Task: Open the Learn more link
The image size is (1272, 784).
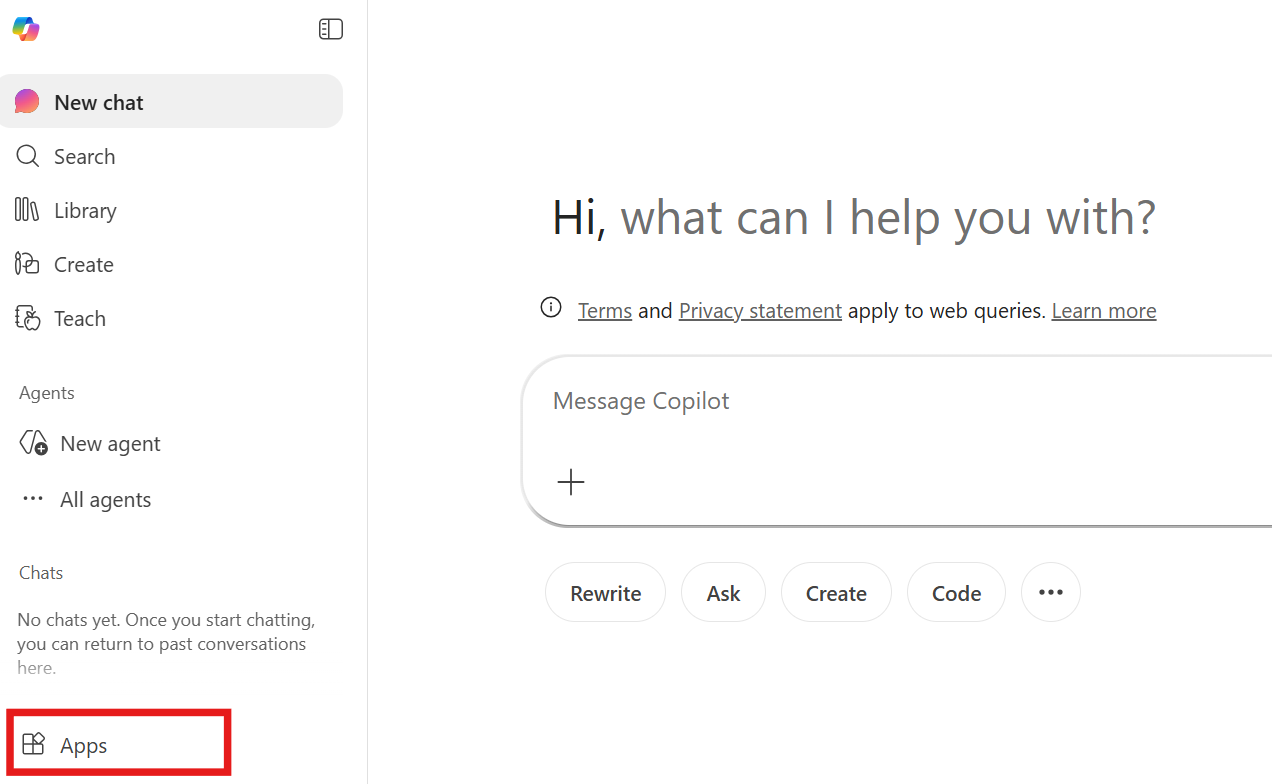Action: pos(1104,311)
